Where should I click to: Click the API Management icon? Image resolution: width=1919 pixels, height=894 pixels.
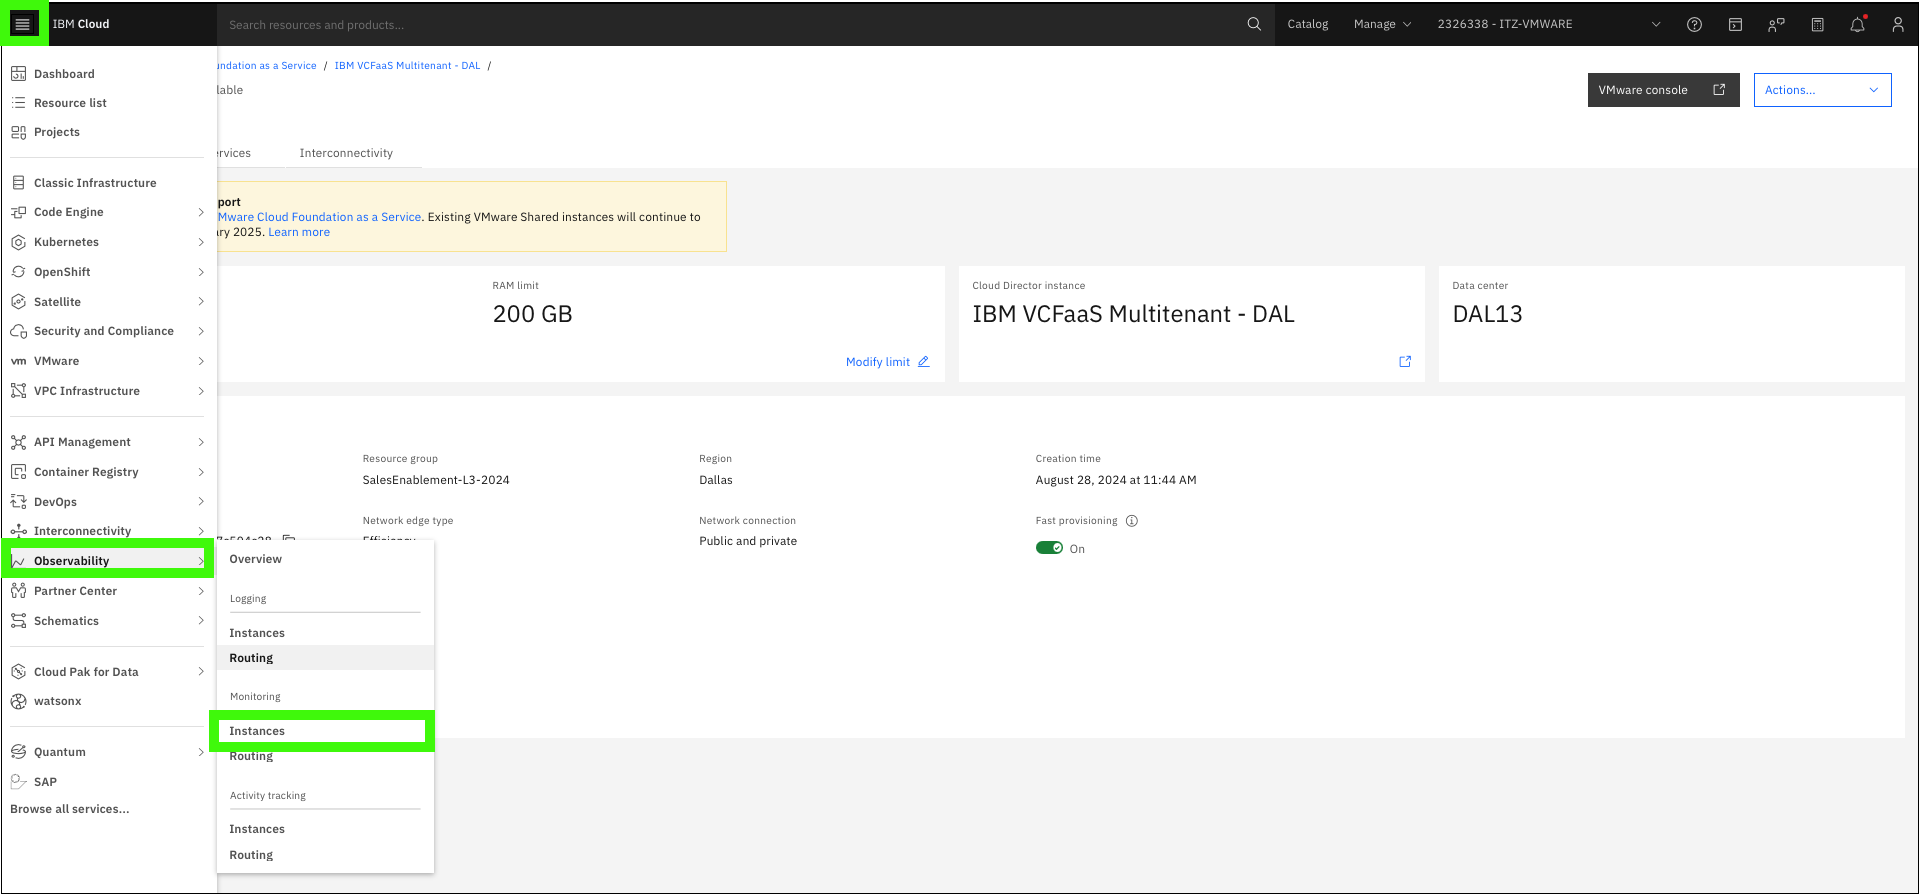(x=18, y=442)
